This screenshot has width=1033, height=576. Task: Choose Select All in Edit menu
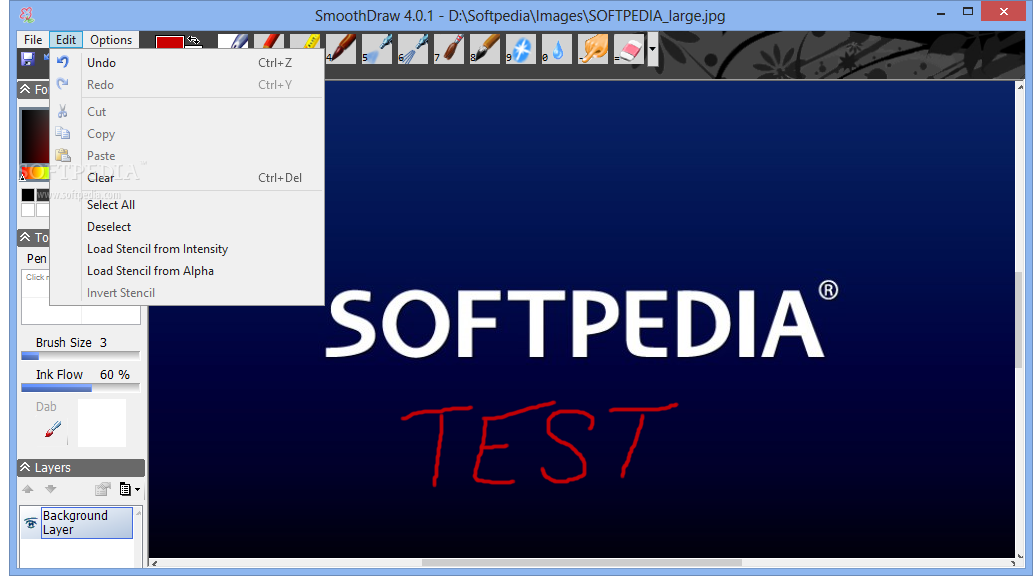pos(187,204)
